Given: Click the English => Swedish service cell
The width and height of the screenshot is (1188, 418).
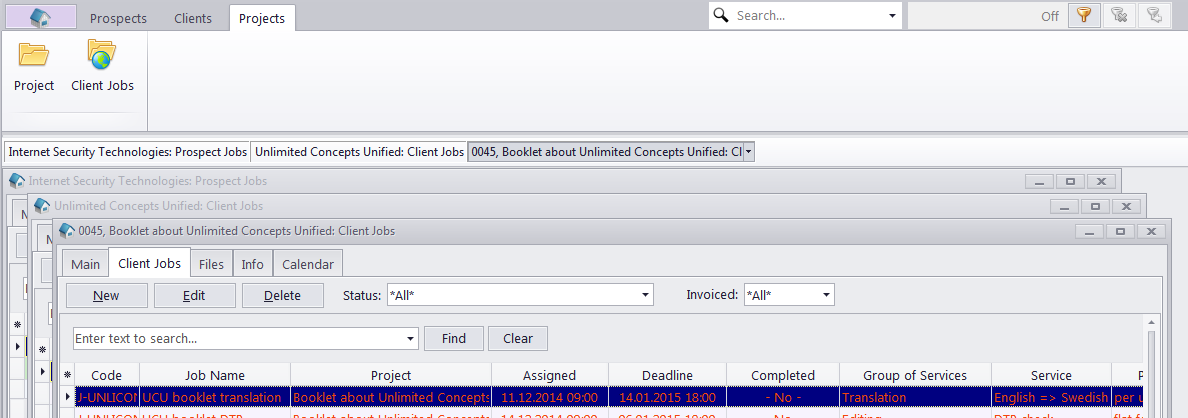Looking at the screenshot, I should [1051, 398].
